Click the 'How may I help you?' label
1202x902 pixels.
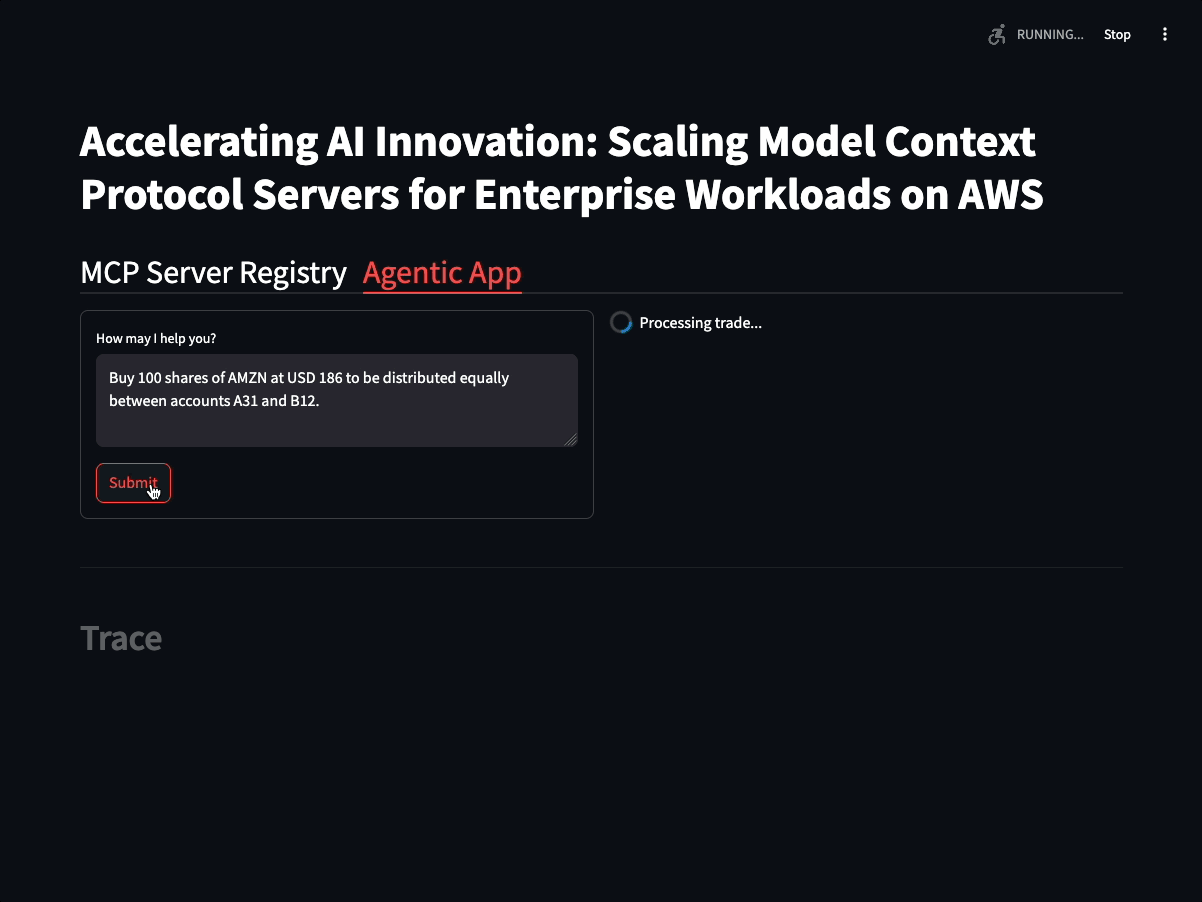click(x=156, y=339)
